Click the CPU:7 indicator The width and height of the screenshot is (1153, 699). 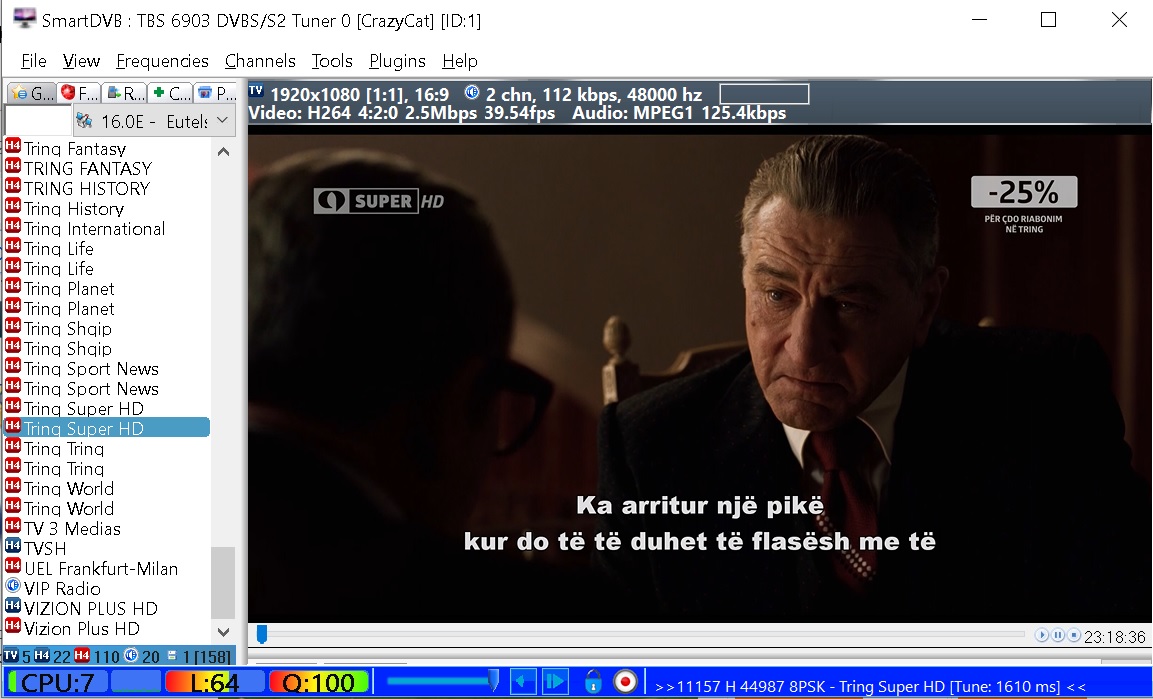pyautogui.click(x=58, y=682)
